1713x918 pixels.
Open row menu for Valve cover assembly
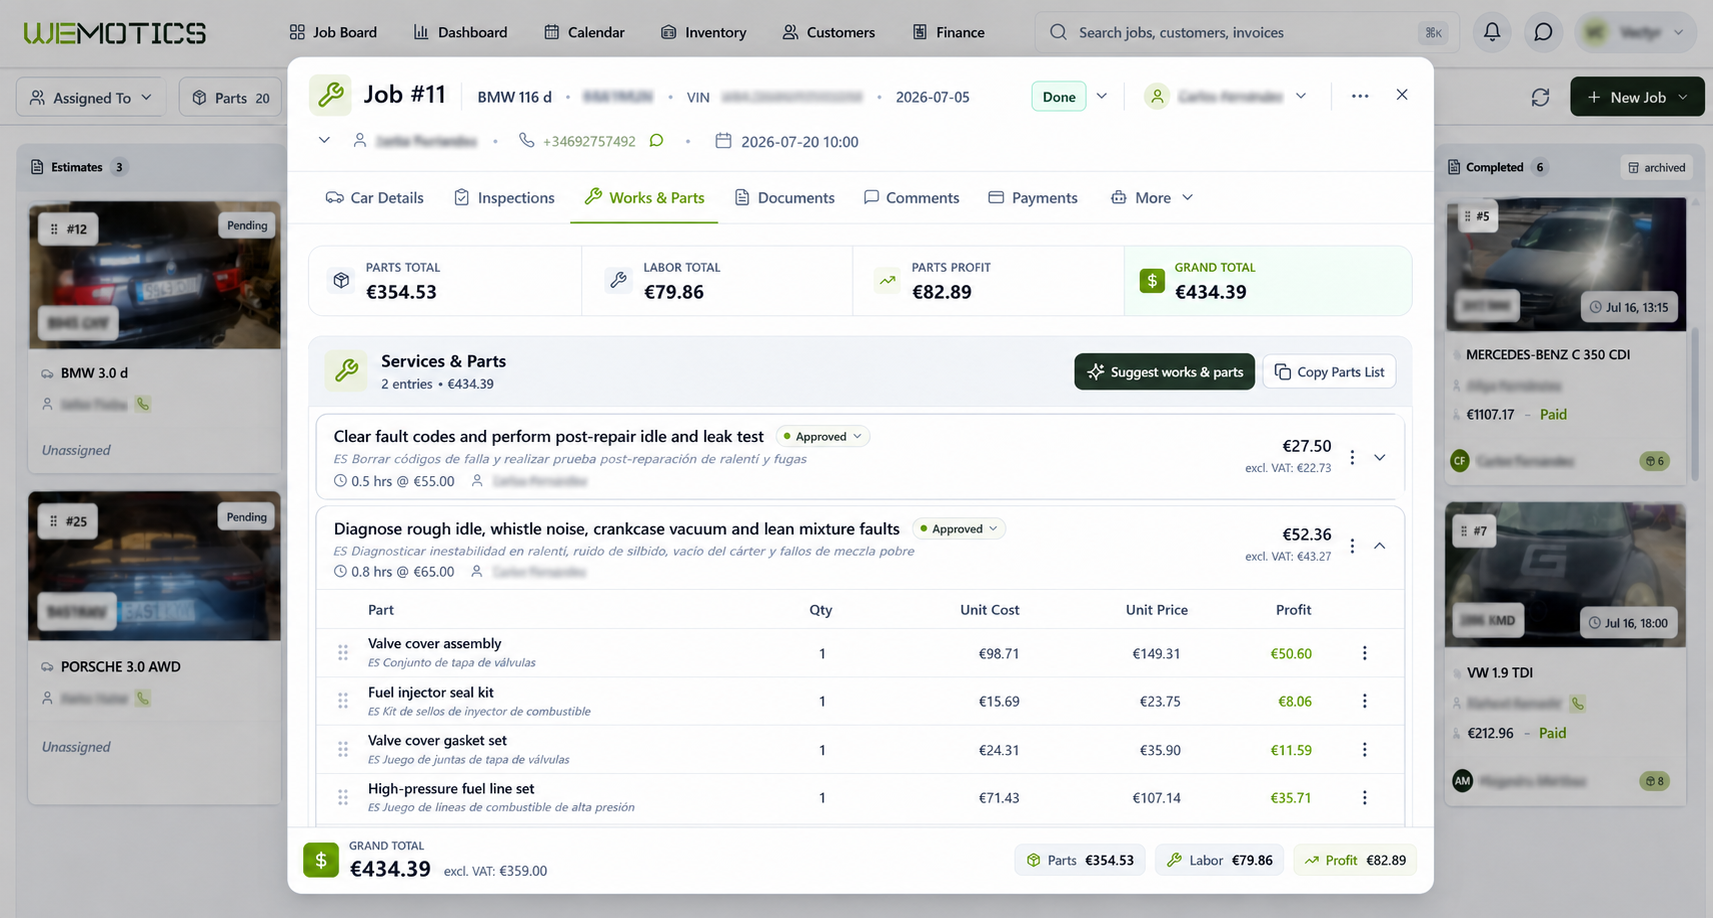1364,653
